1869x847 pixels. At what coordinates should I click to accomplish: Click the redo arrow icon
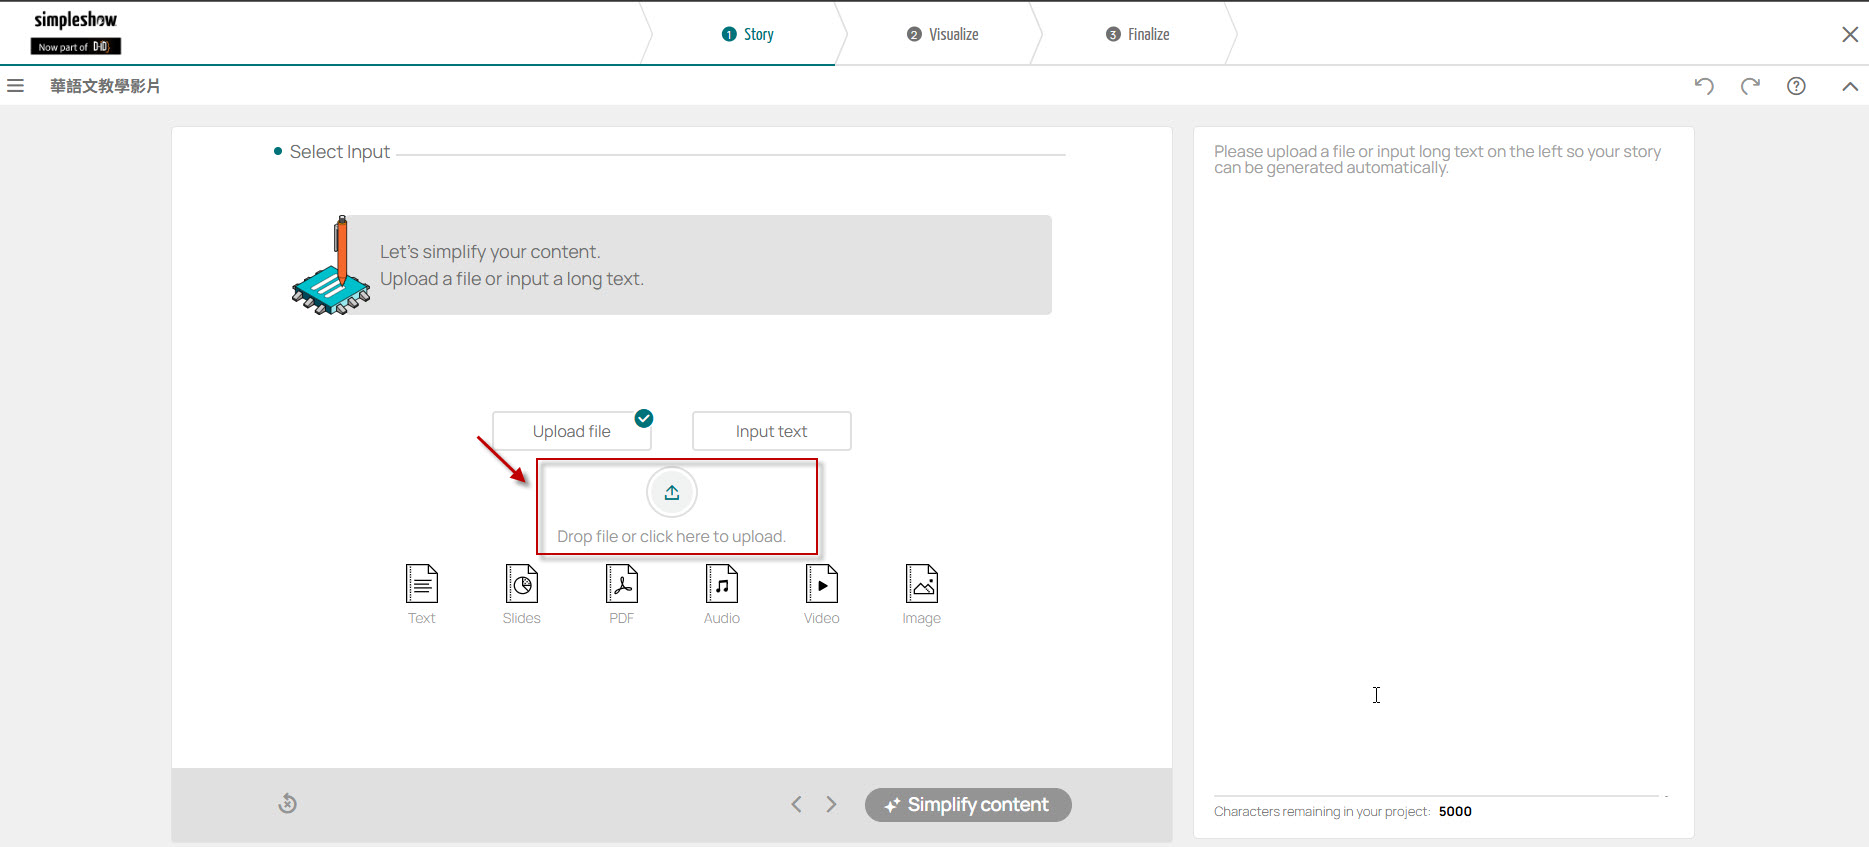coord(1750,86)
